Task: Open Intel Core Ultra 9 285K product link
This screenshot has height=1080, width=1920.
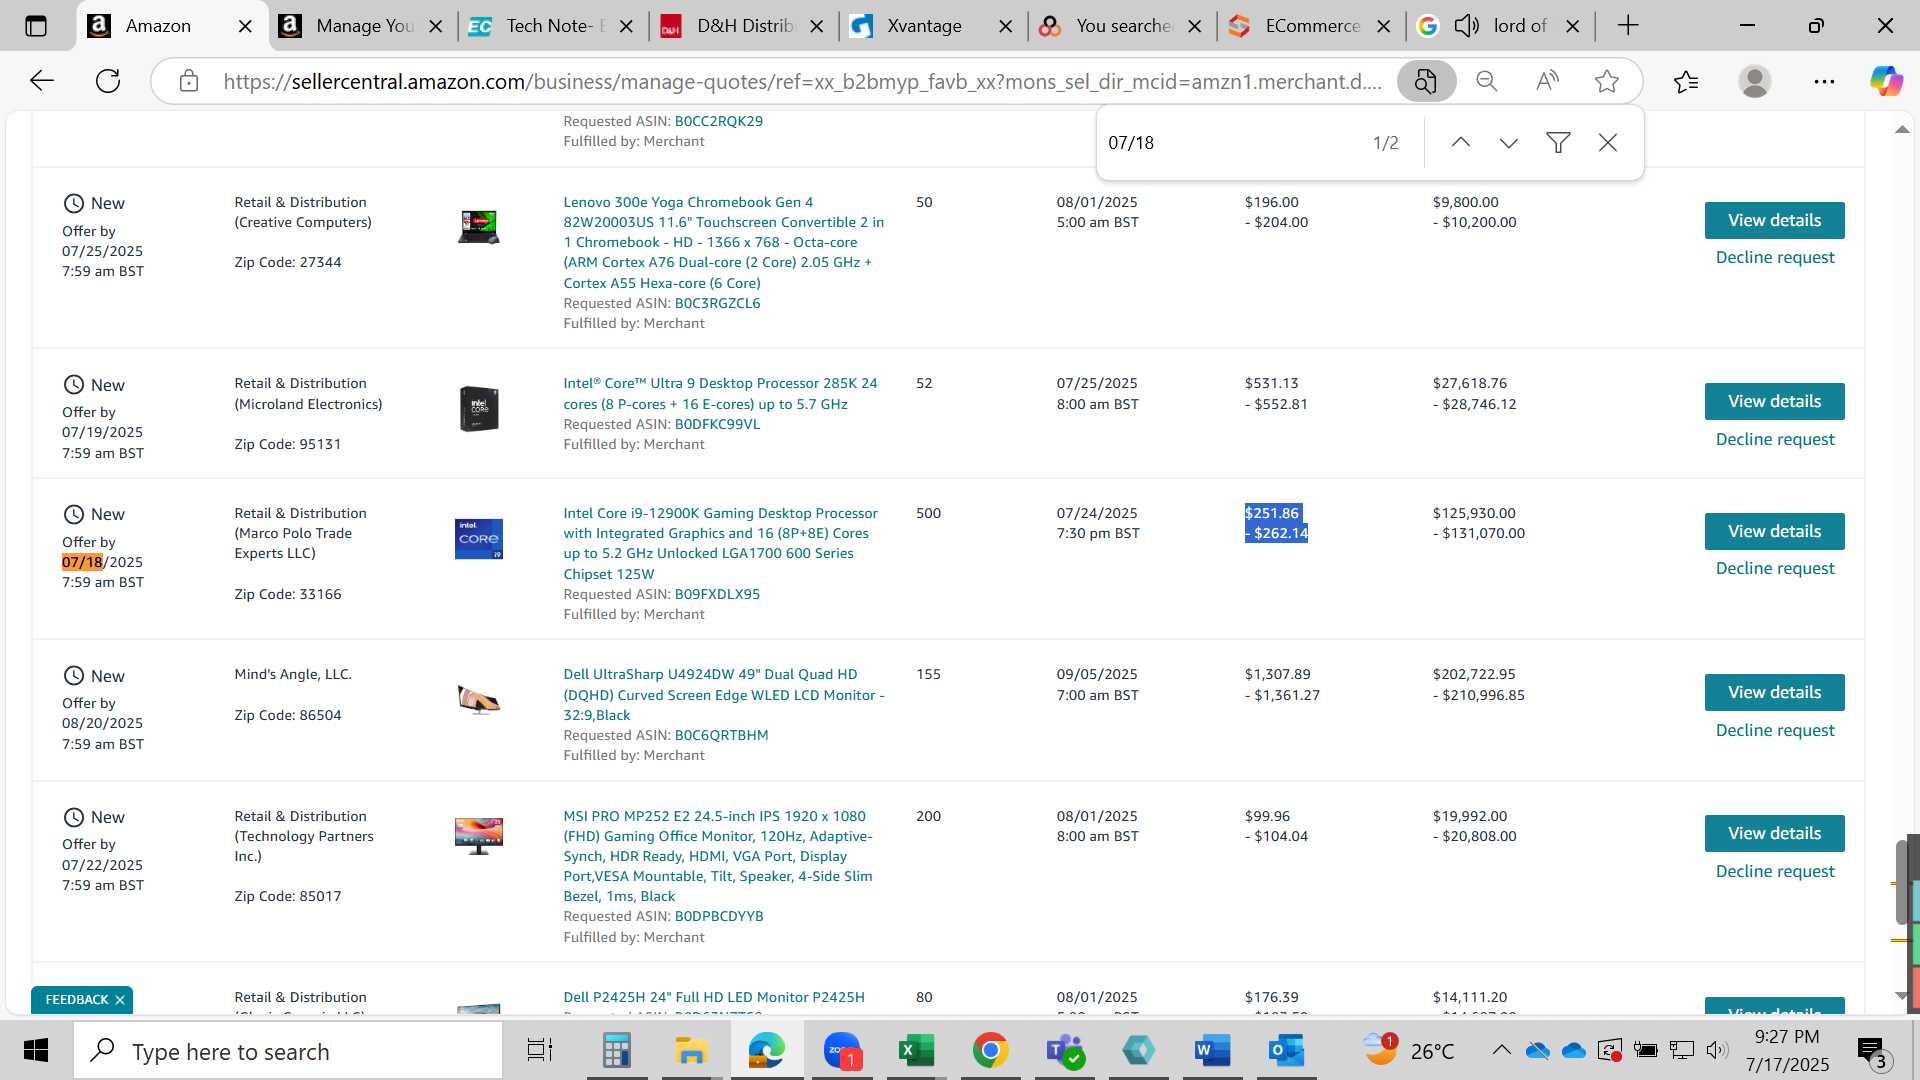Action: 720,393
